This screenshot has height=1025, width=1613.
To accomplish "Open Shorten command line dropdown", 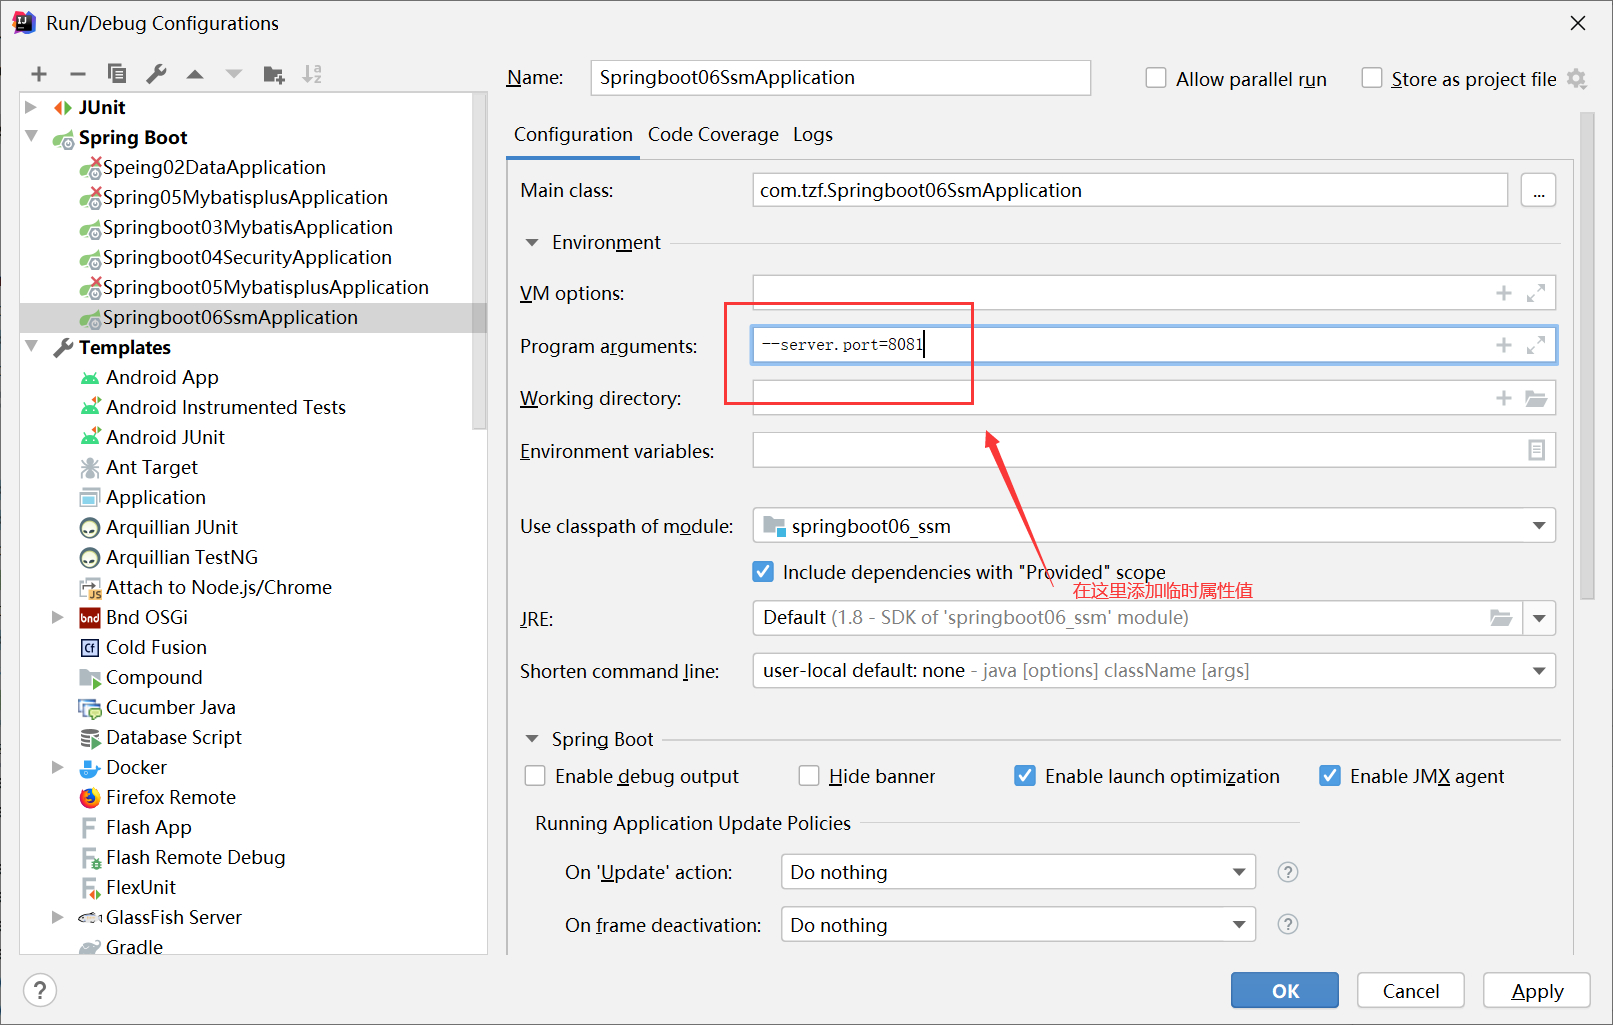I will [x=1538, y=671].
